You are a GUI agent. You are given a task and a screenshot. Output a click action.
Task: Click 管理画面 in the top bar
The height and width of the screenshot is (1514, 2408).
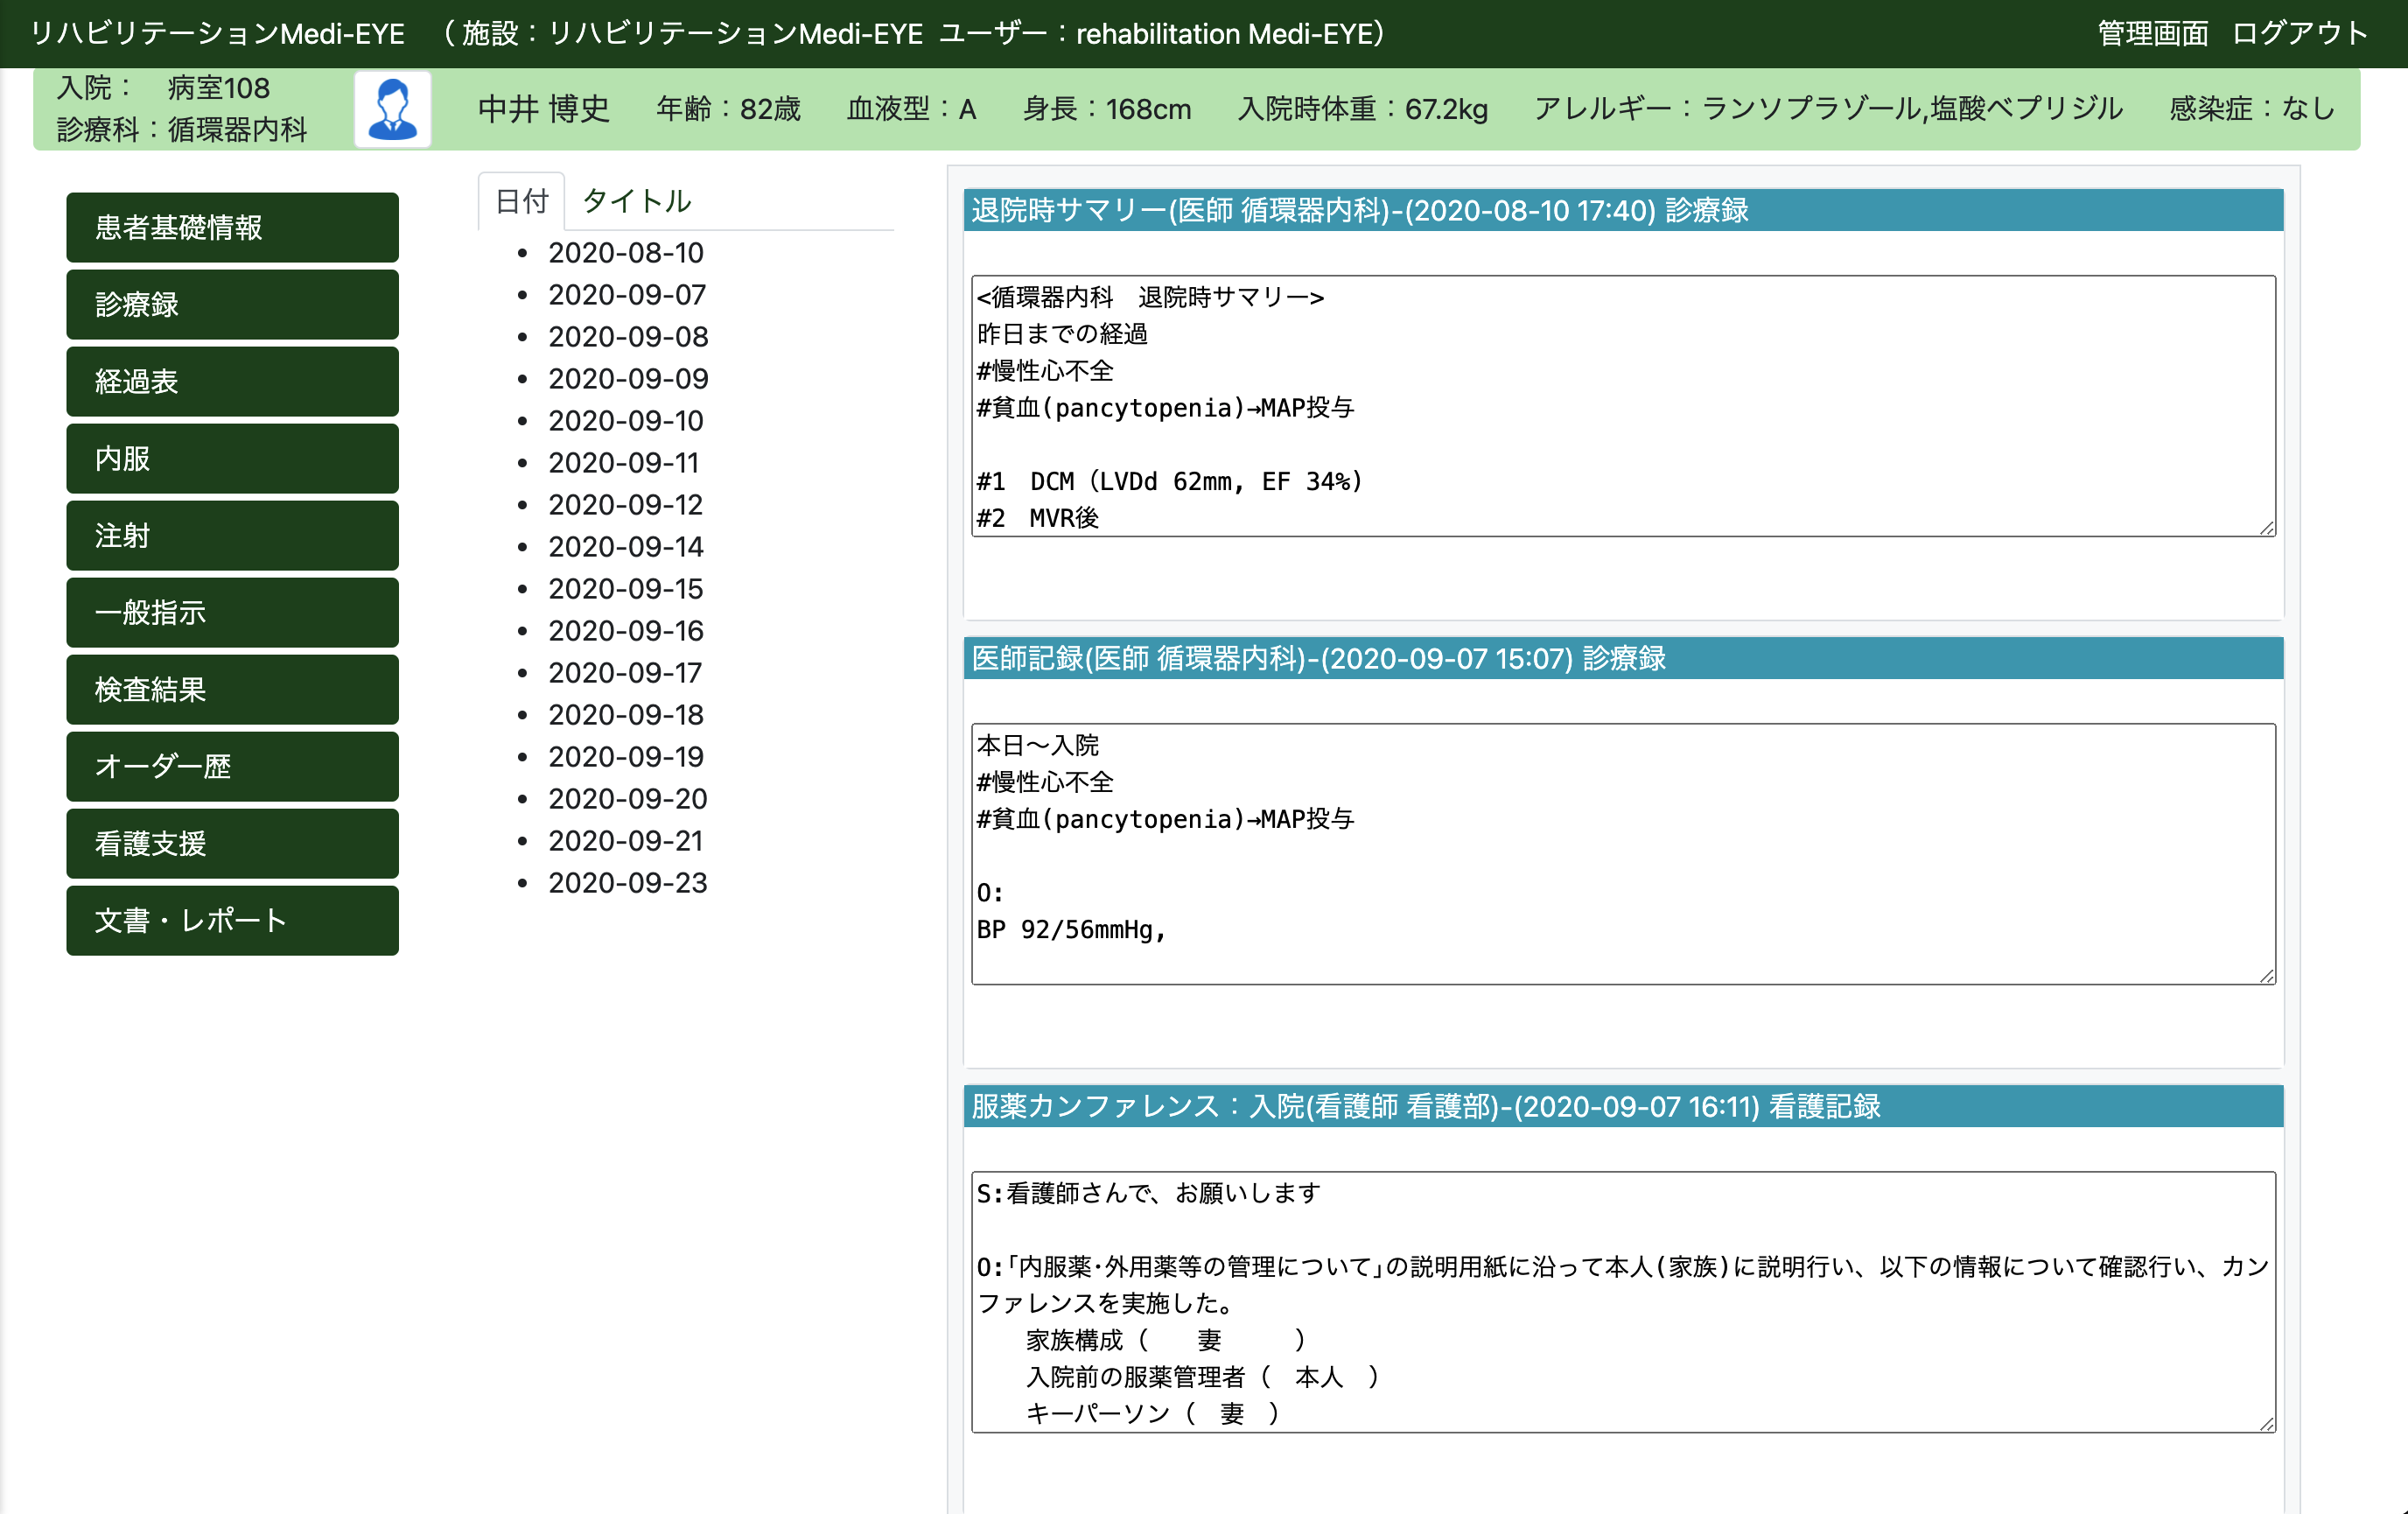click(x=2152, y=33)
